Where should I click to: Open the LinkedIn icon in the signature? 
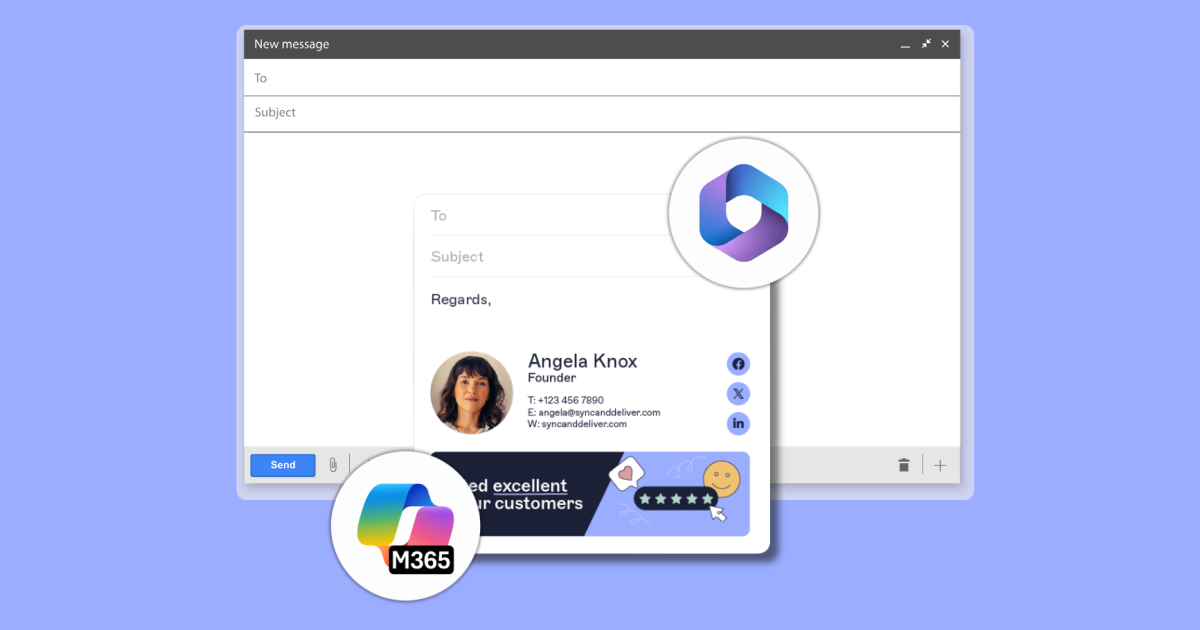click(738, 424)
